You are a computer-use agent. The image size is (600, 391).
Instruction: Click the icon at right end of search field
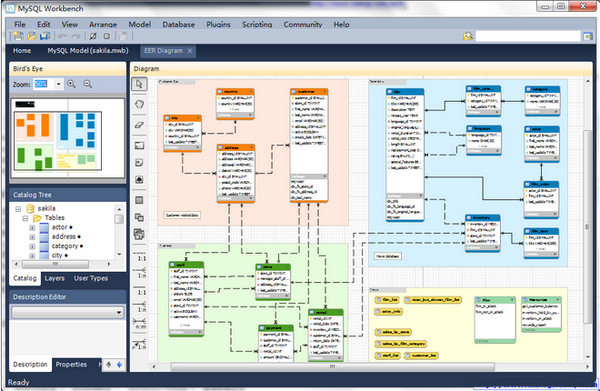pyautogui.click(x=588, y=36)
